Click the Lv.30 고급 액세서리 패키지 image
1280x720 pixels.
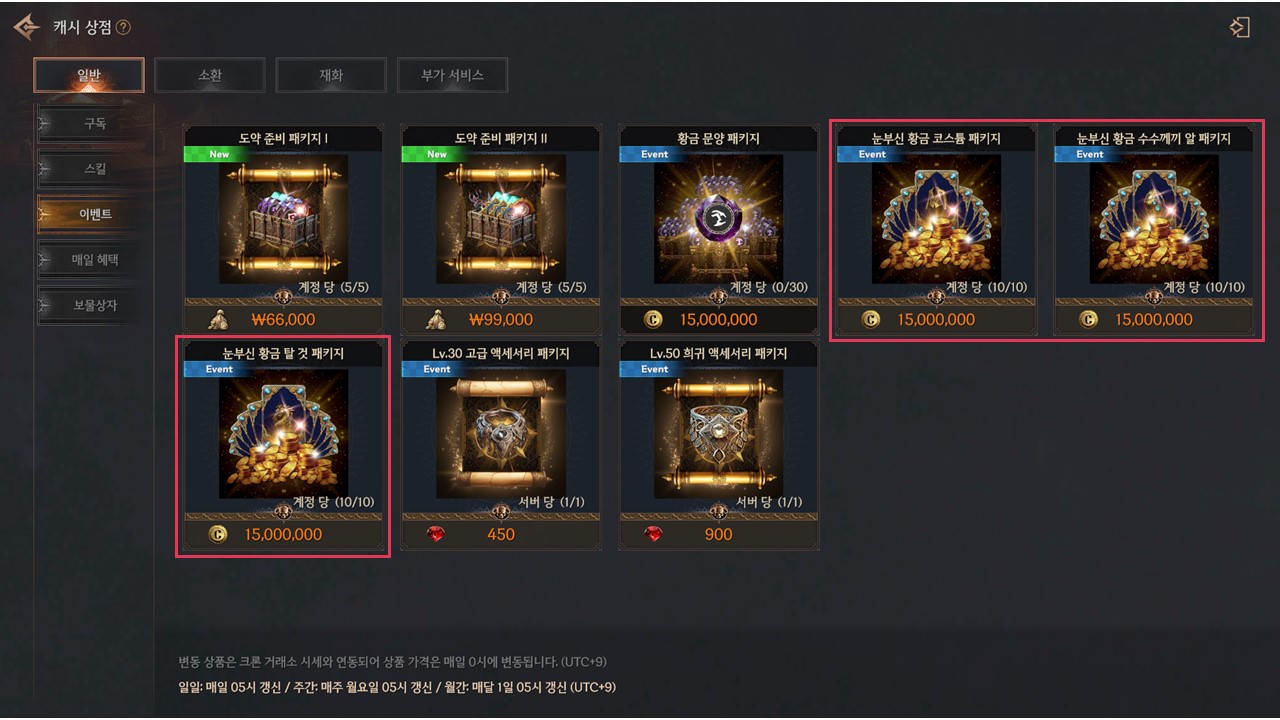[501, 434]
